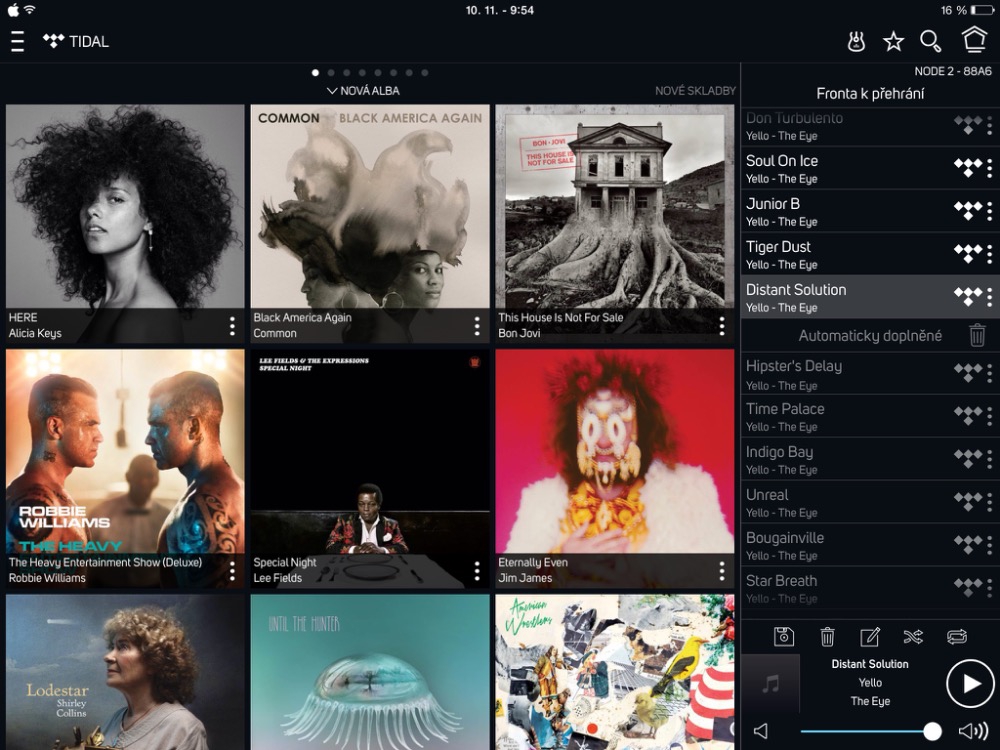Save the play queue as playlist

(x=784, y=636)
